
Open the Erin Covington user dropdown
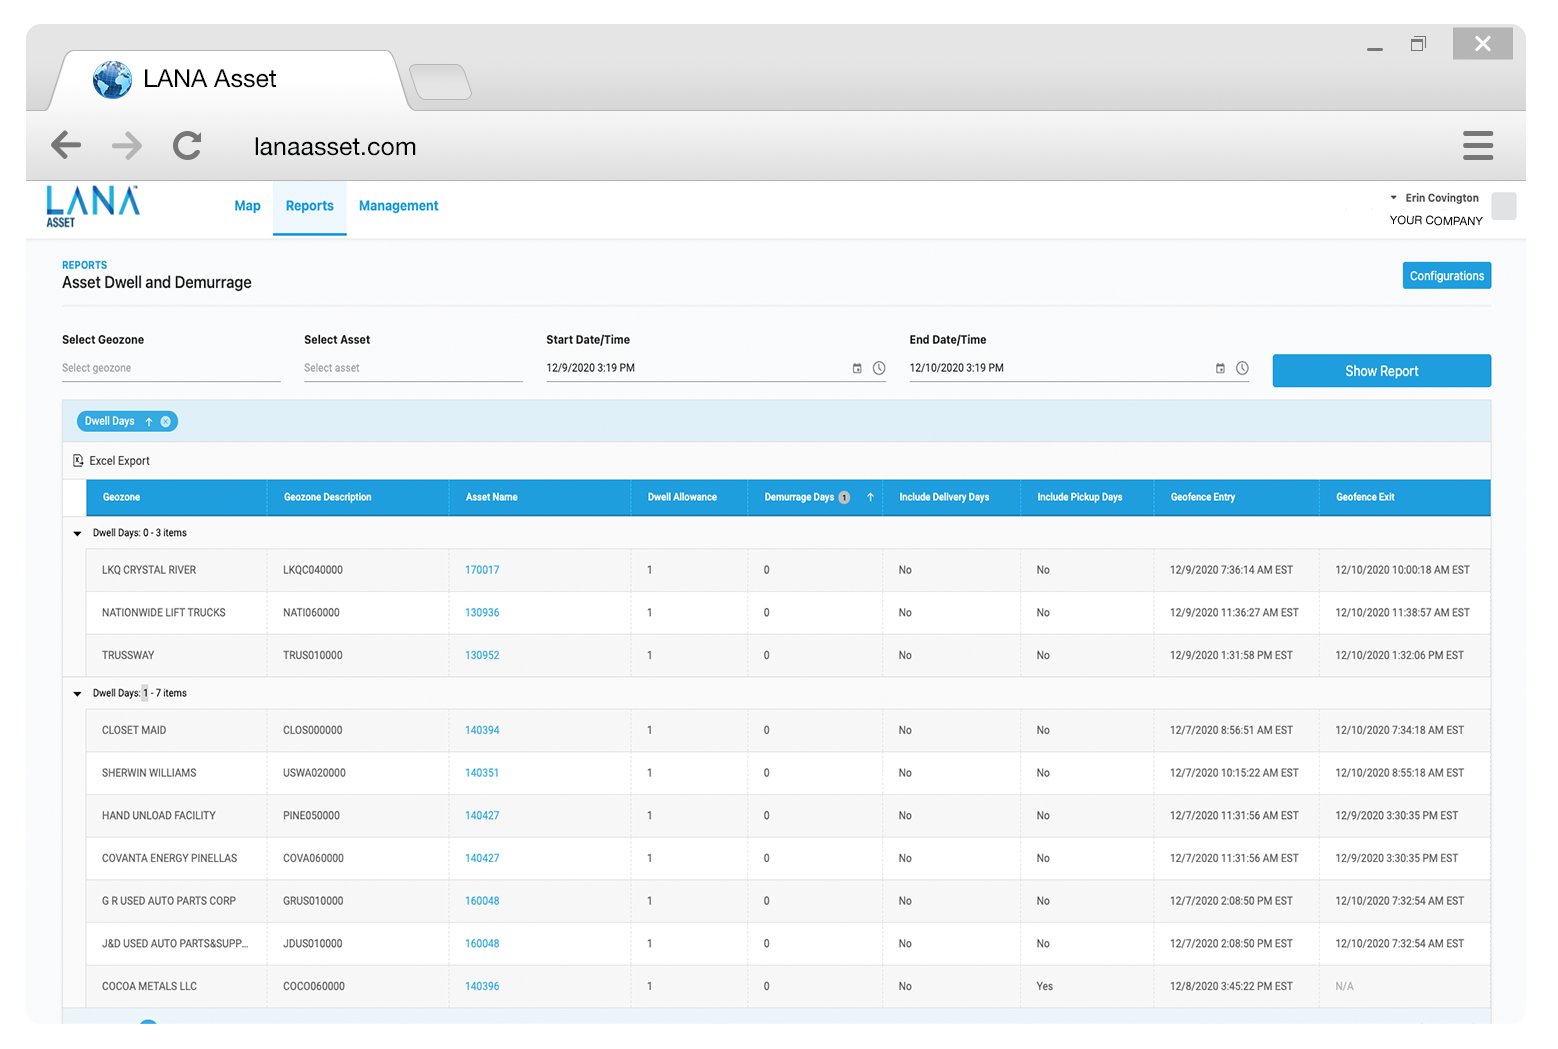click(x=1434, y=198)
